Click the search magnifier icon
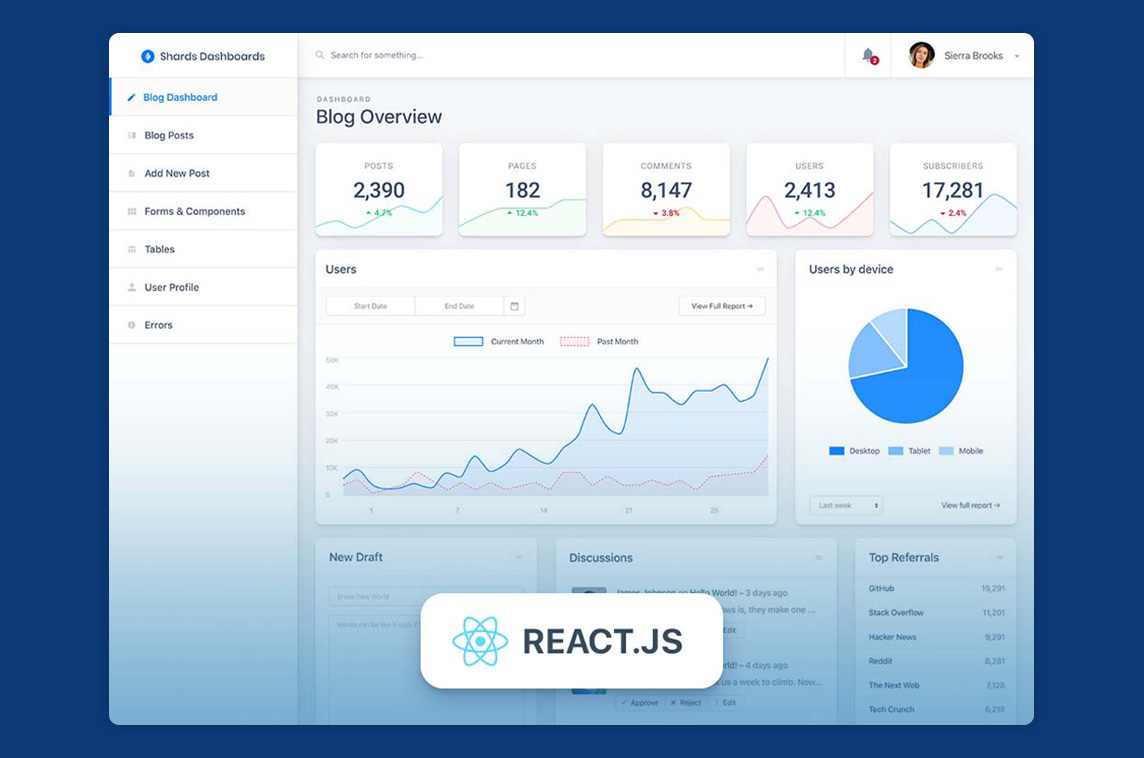The width and height of the screenshot is (1144, 758). pyautogui.click(x=320, y=55)
